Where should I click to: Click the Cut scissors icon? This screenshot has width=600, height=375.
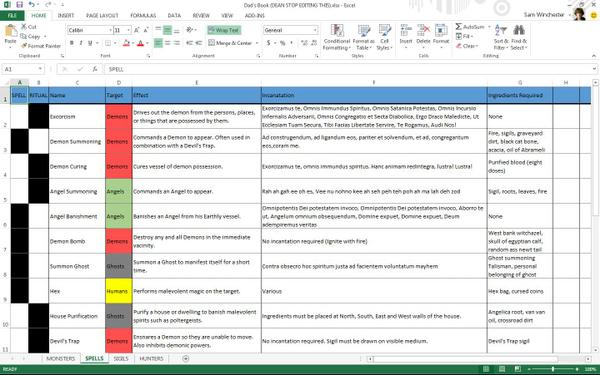click(24, 27)
